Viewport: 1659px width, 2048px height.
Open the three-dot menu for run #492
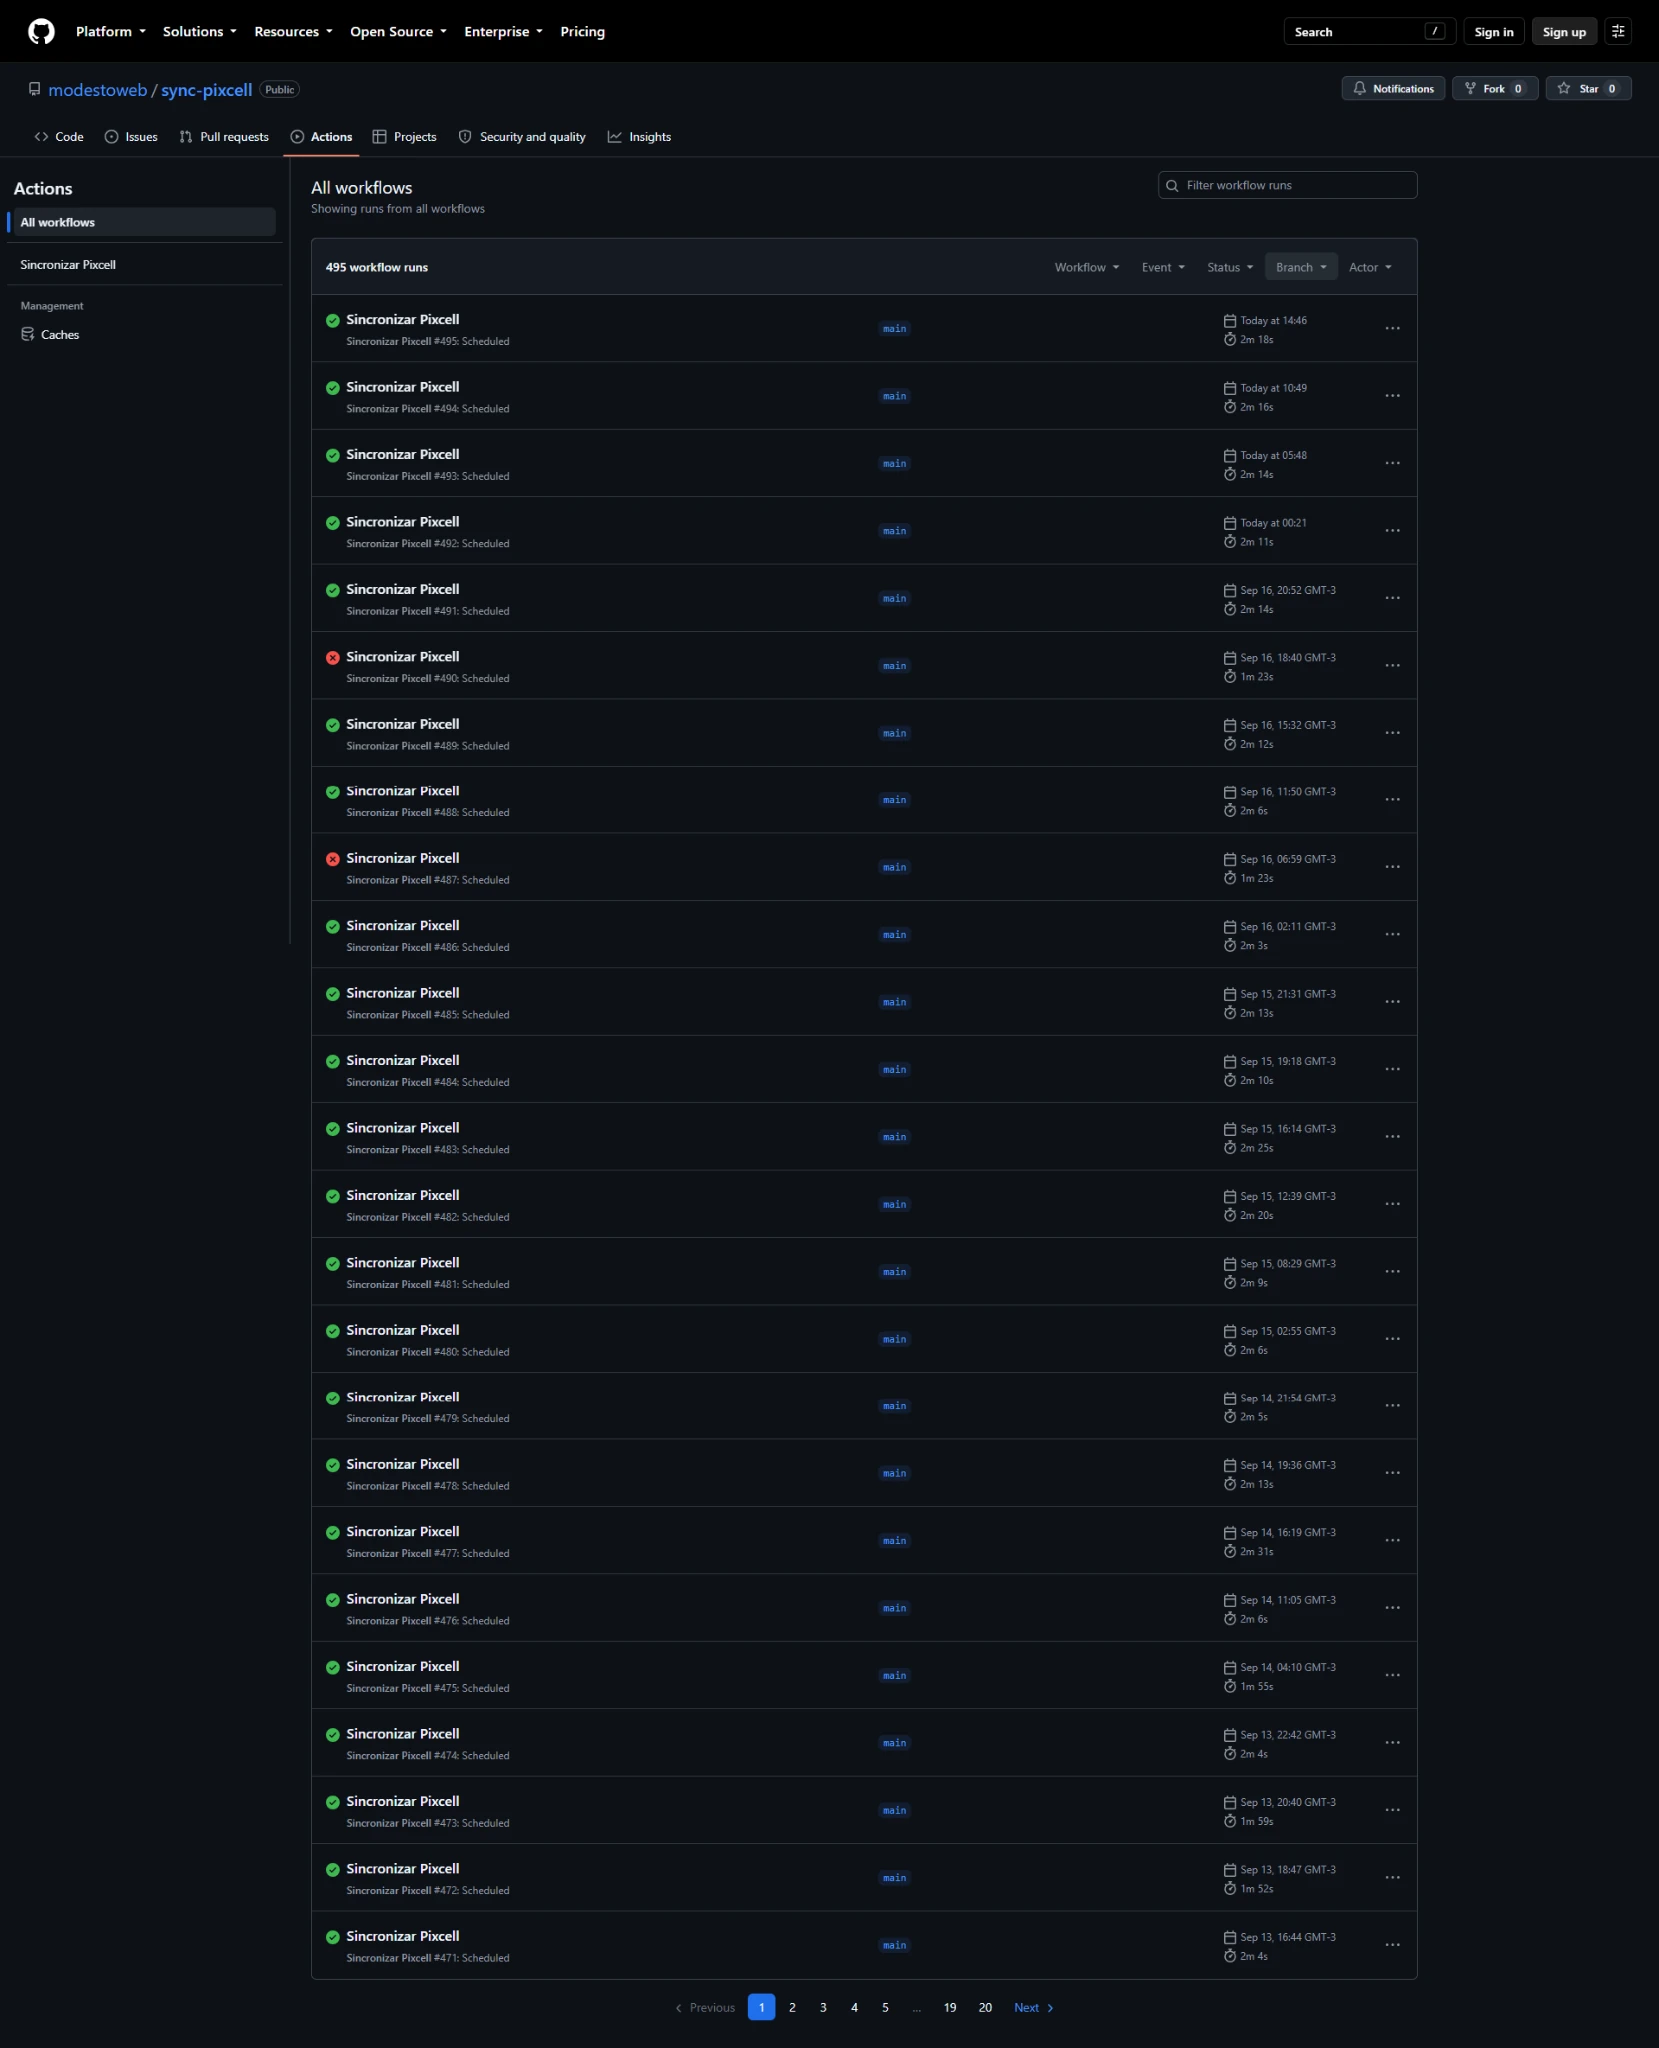click(x=1392, y=531)
